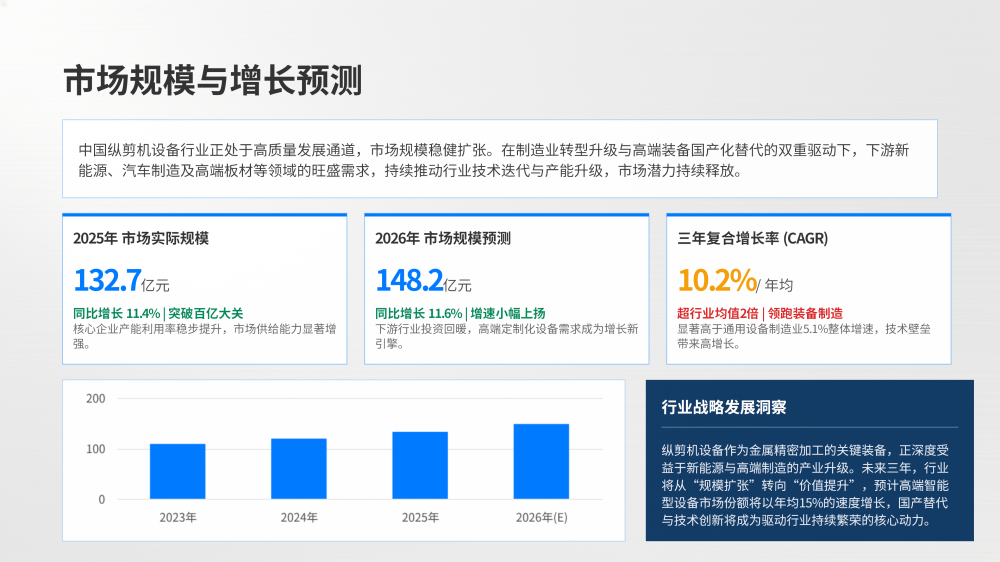The height and width of the screenshot is (562, 1000).
Task: Select the value 132.7
Action: 107,280
